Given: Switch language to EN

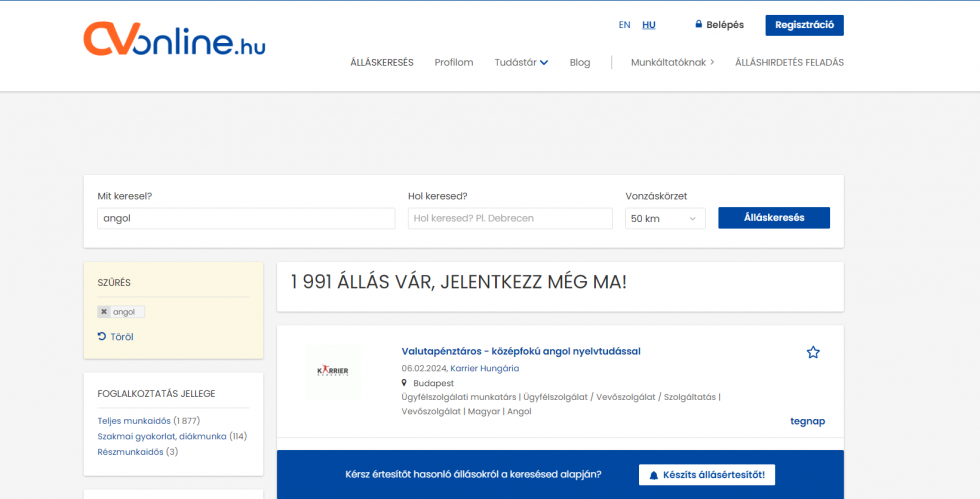Looking at the screenshot, I should pos(624,25).
